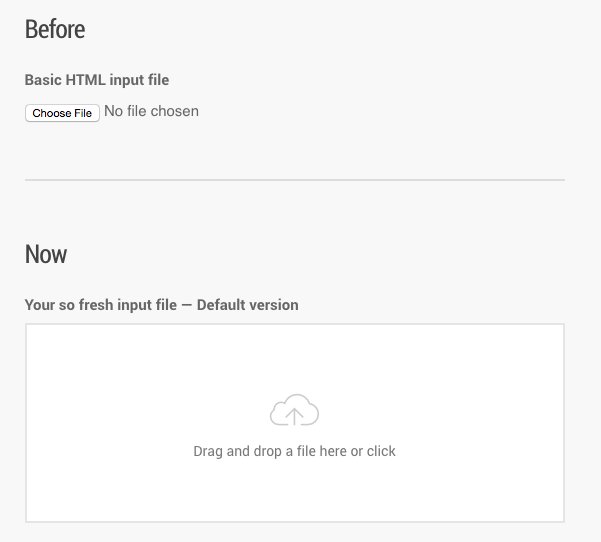Viewport: 601px width, 542px height.
Task: Click the word 'click' in the drop zone message
Action: click(381, 451)
